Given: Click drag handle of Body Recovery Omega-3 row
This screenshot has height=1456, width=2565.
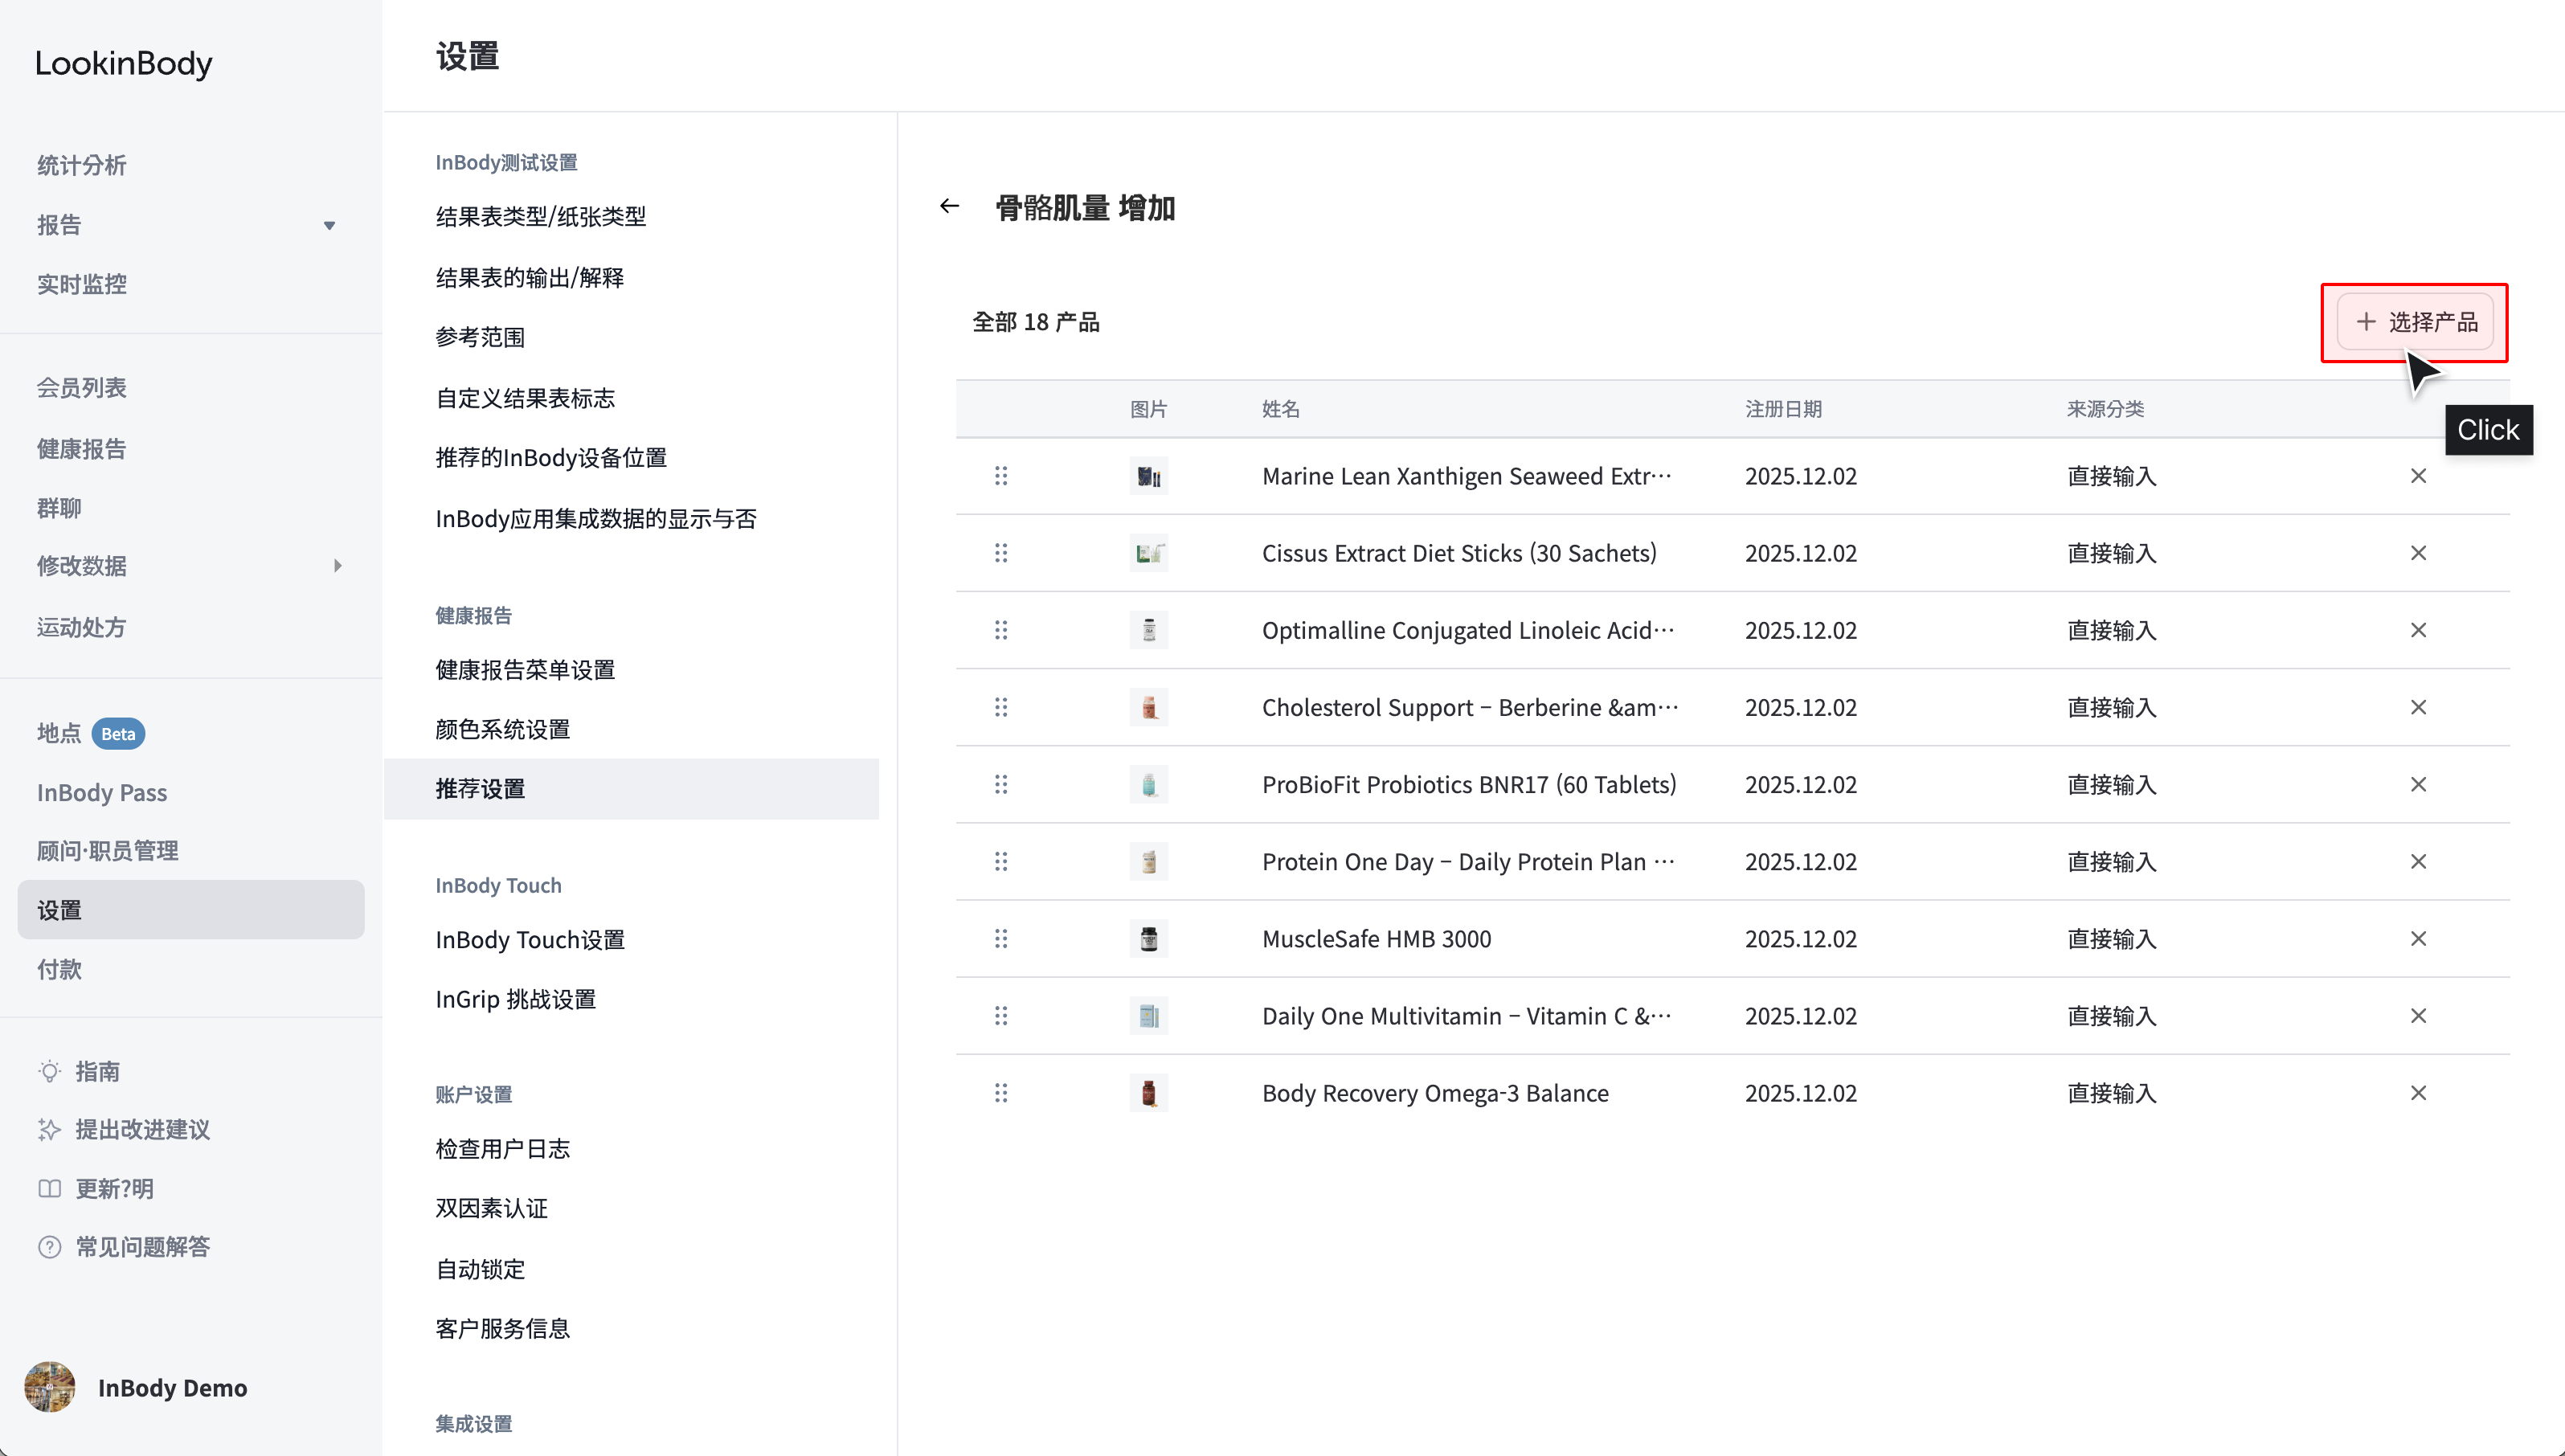Looking at the screenshot, I should [x=1001, y=1093].
